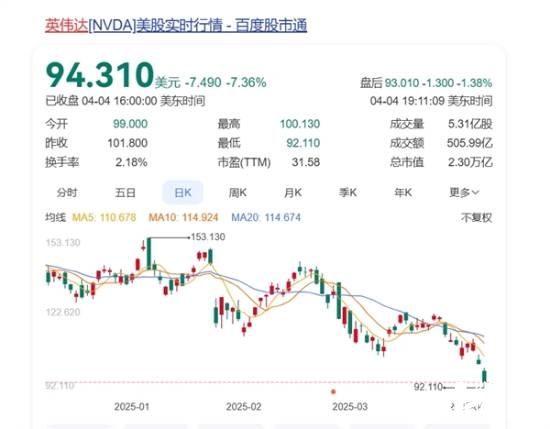Click the 换手率 value 2.18%

click(x=131, y=162)
